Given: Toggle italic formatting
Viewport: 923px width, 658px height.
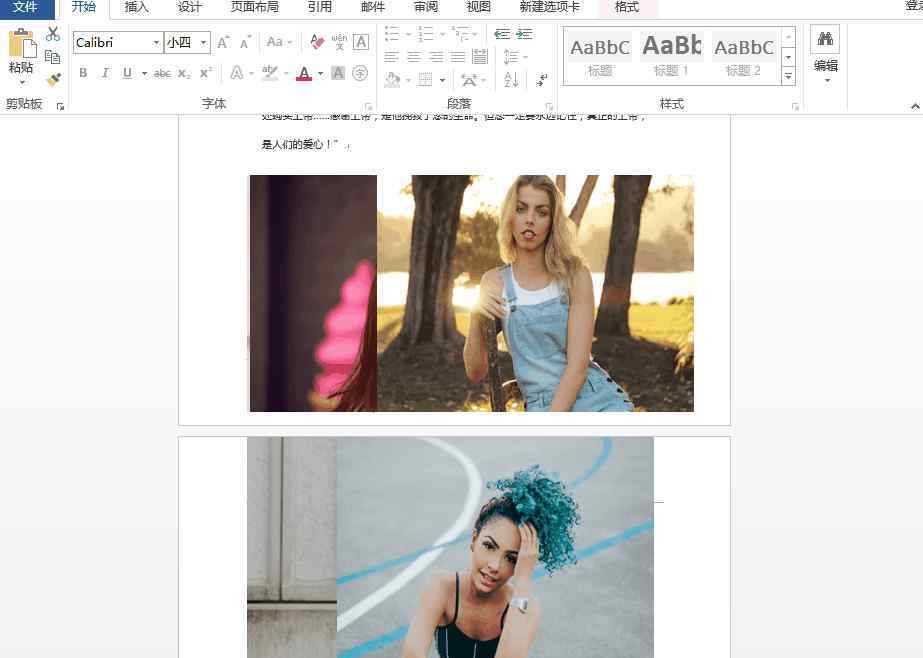Looking at the screenshot, I should tap(105, 73).
